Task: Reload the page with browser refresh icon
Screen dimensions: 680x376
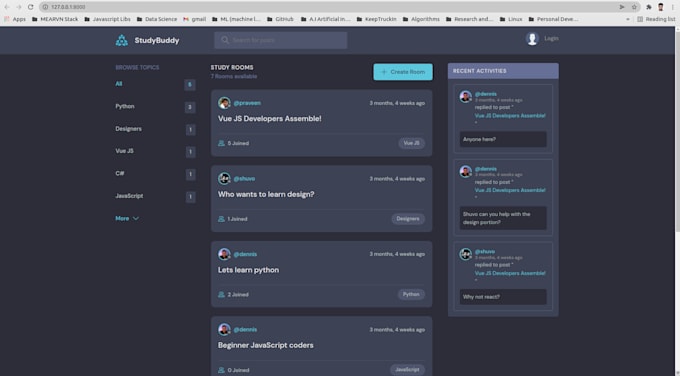Action: 30,7
